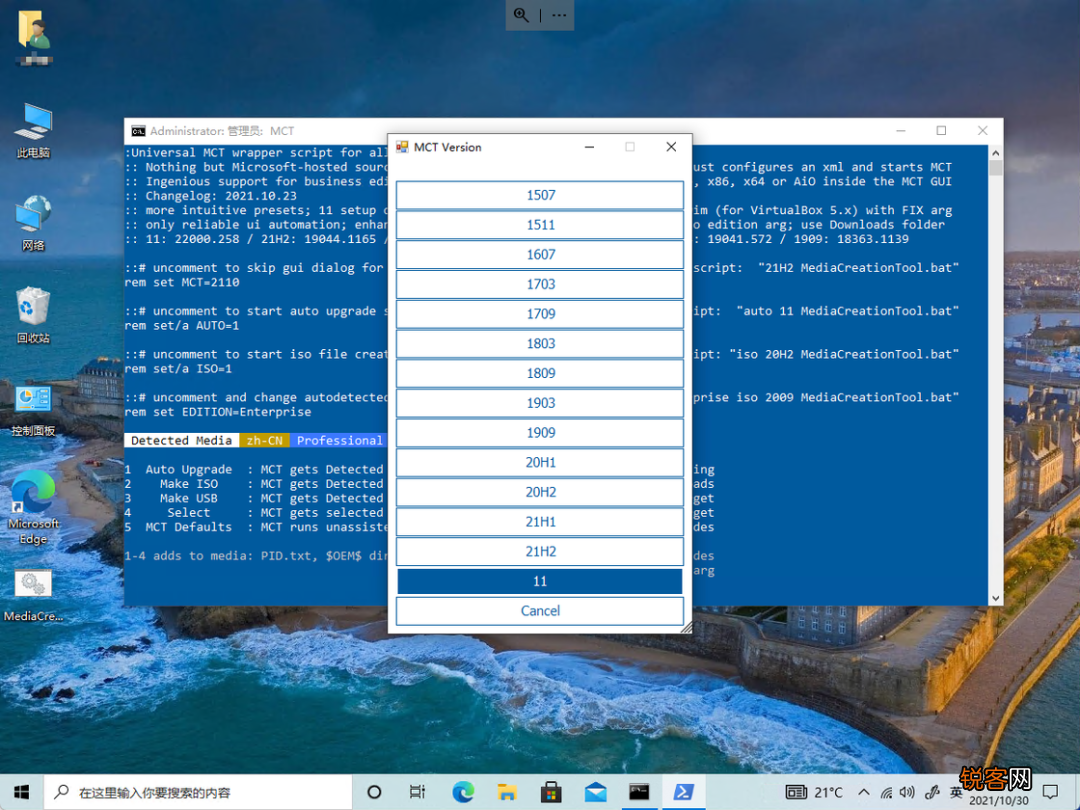Click the 2021/10/30 taskbar date
Screen dimensions: 1080x810
pos(999,801)
